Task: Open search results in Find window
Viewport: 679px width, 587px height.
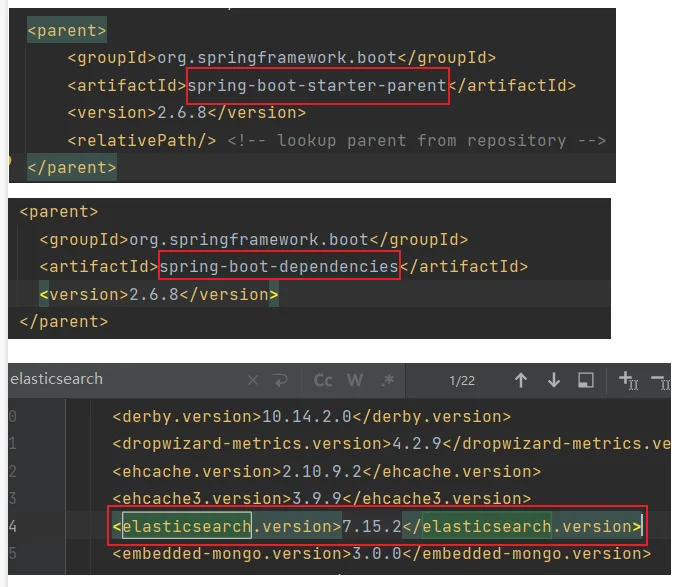Action: tap(586, 381)
